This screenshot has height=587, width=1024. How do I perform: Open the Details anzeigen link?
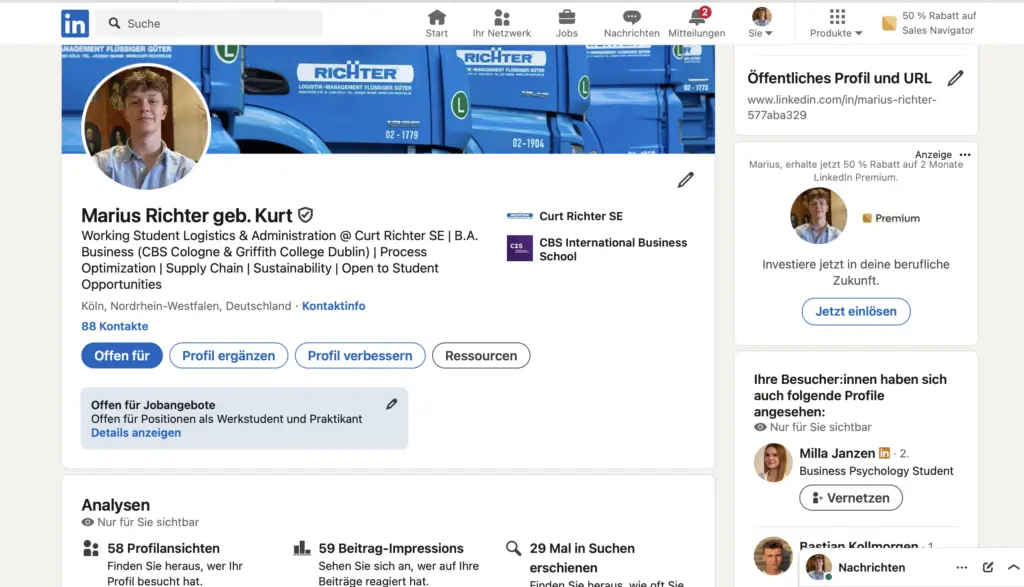136,433
